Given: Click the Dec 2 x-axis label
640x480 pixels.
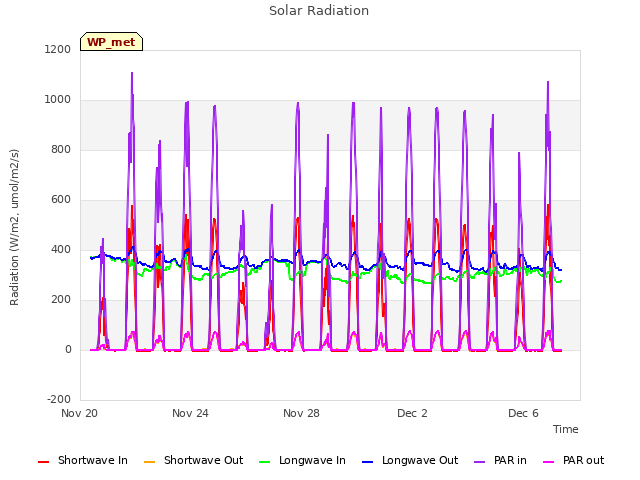Looking at the screenshot, I should (x=412, y=413).
